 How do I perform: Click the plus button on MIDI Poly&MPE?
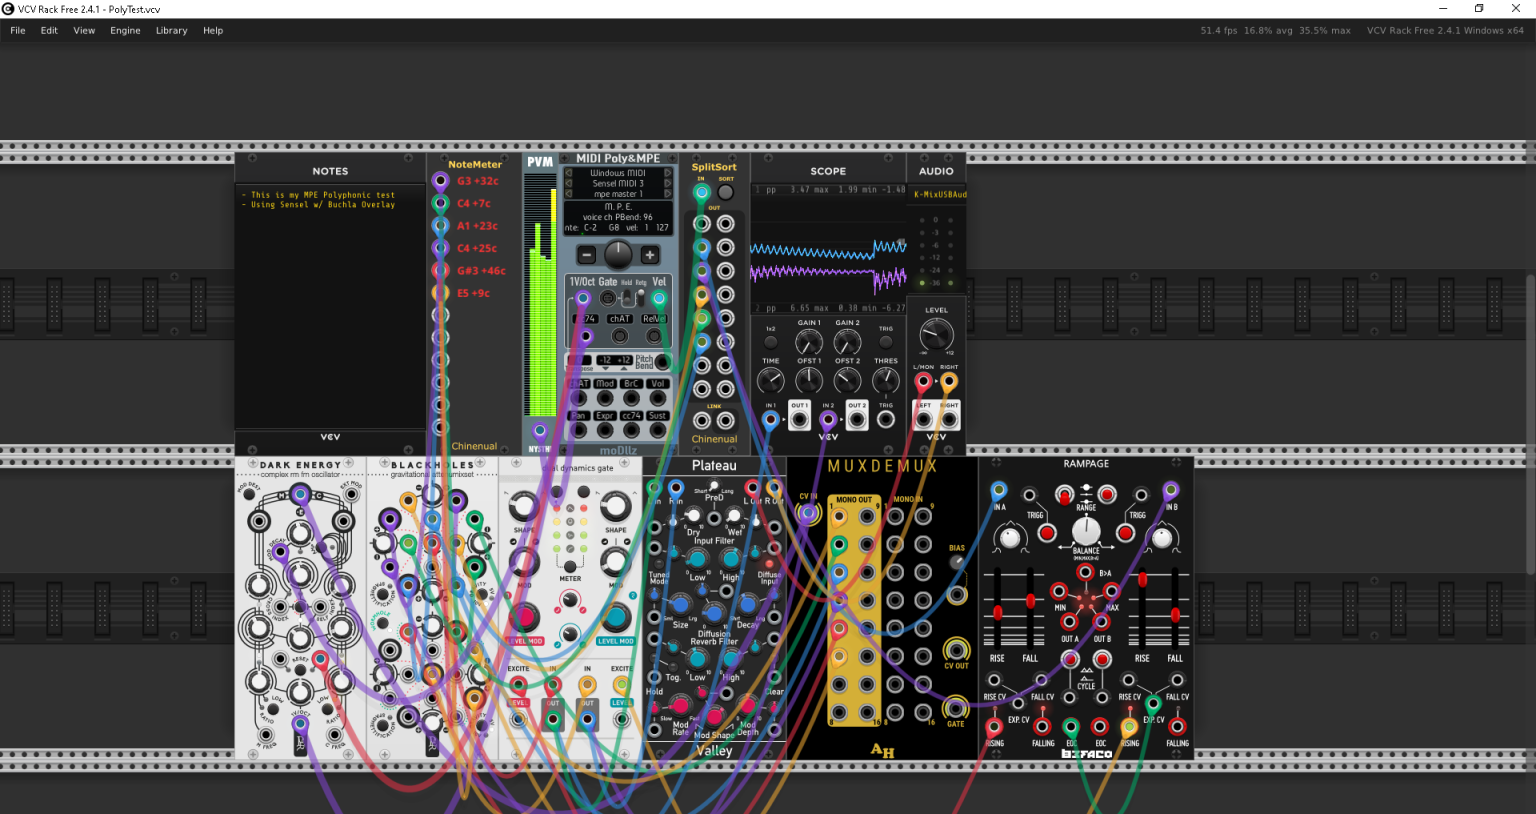(x=650, y=255)
